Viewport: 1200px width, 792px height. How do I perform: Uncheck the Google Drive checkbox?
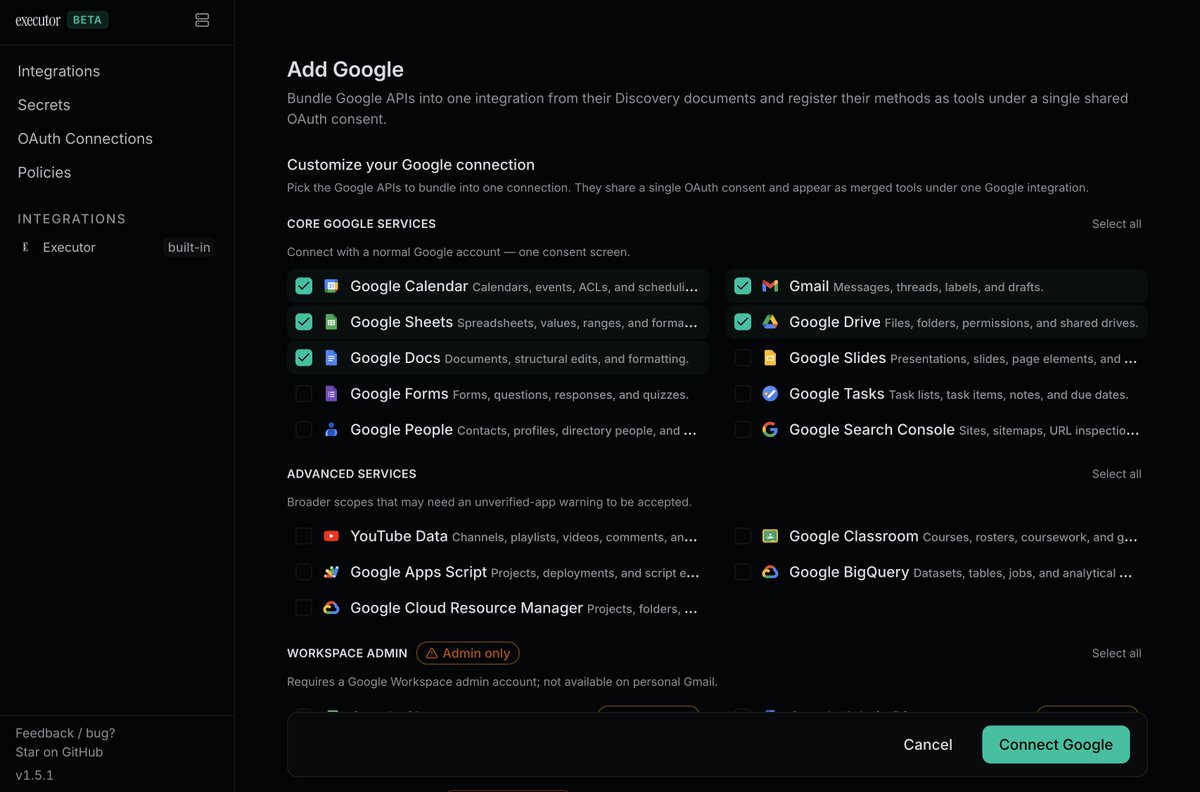click(743, 322)
